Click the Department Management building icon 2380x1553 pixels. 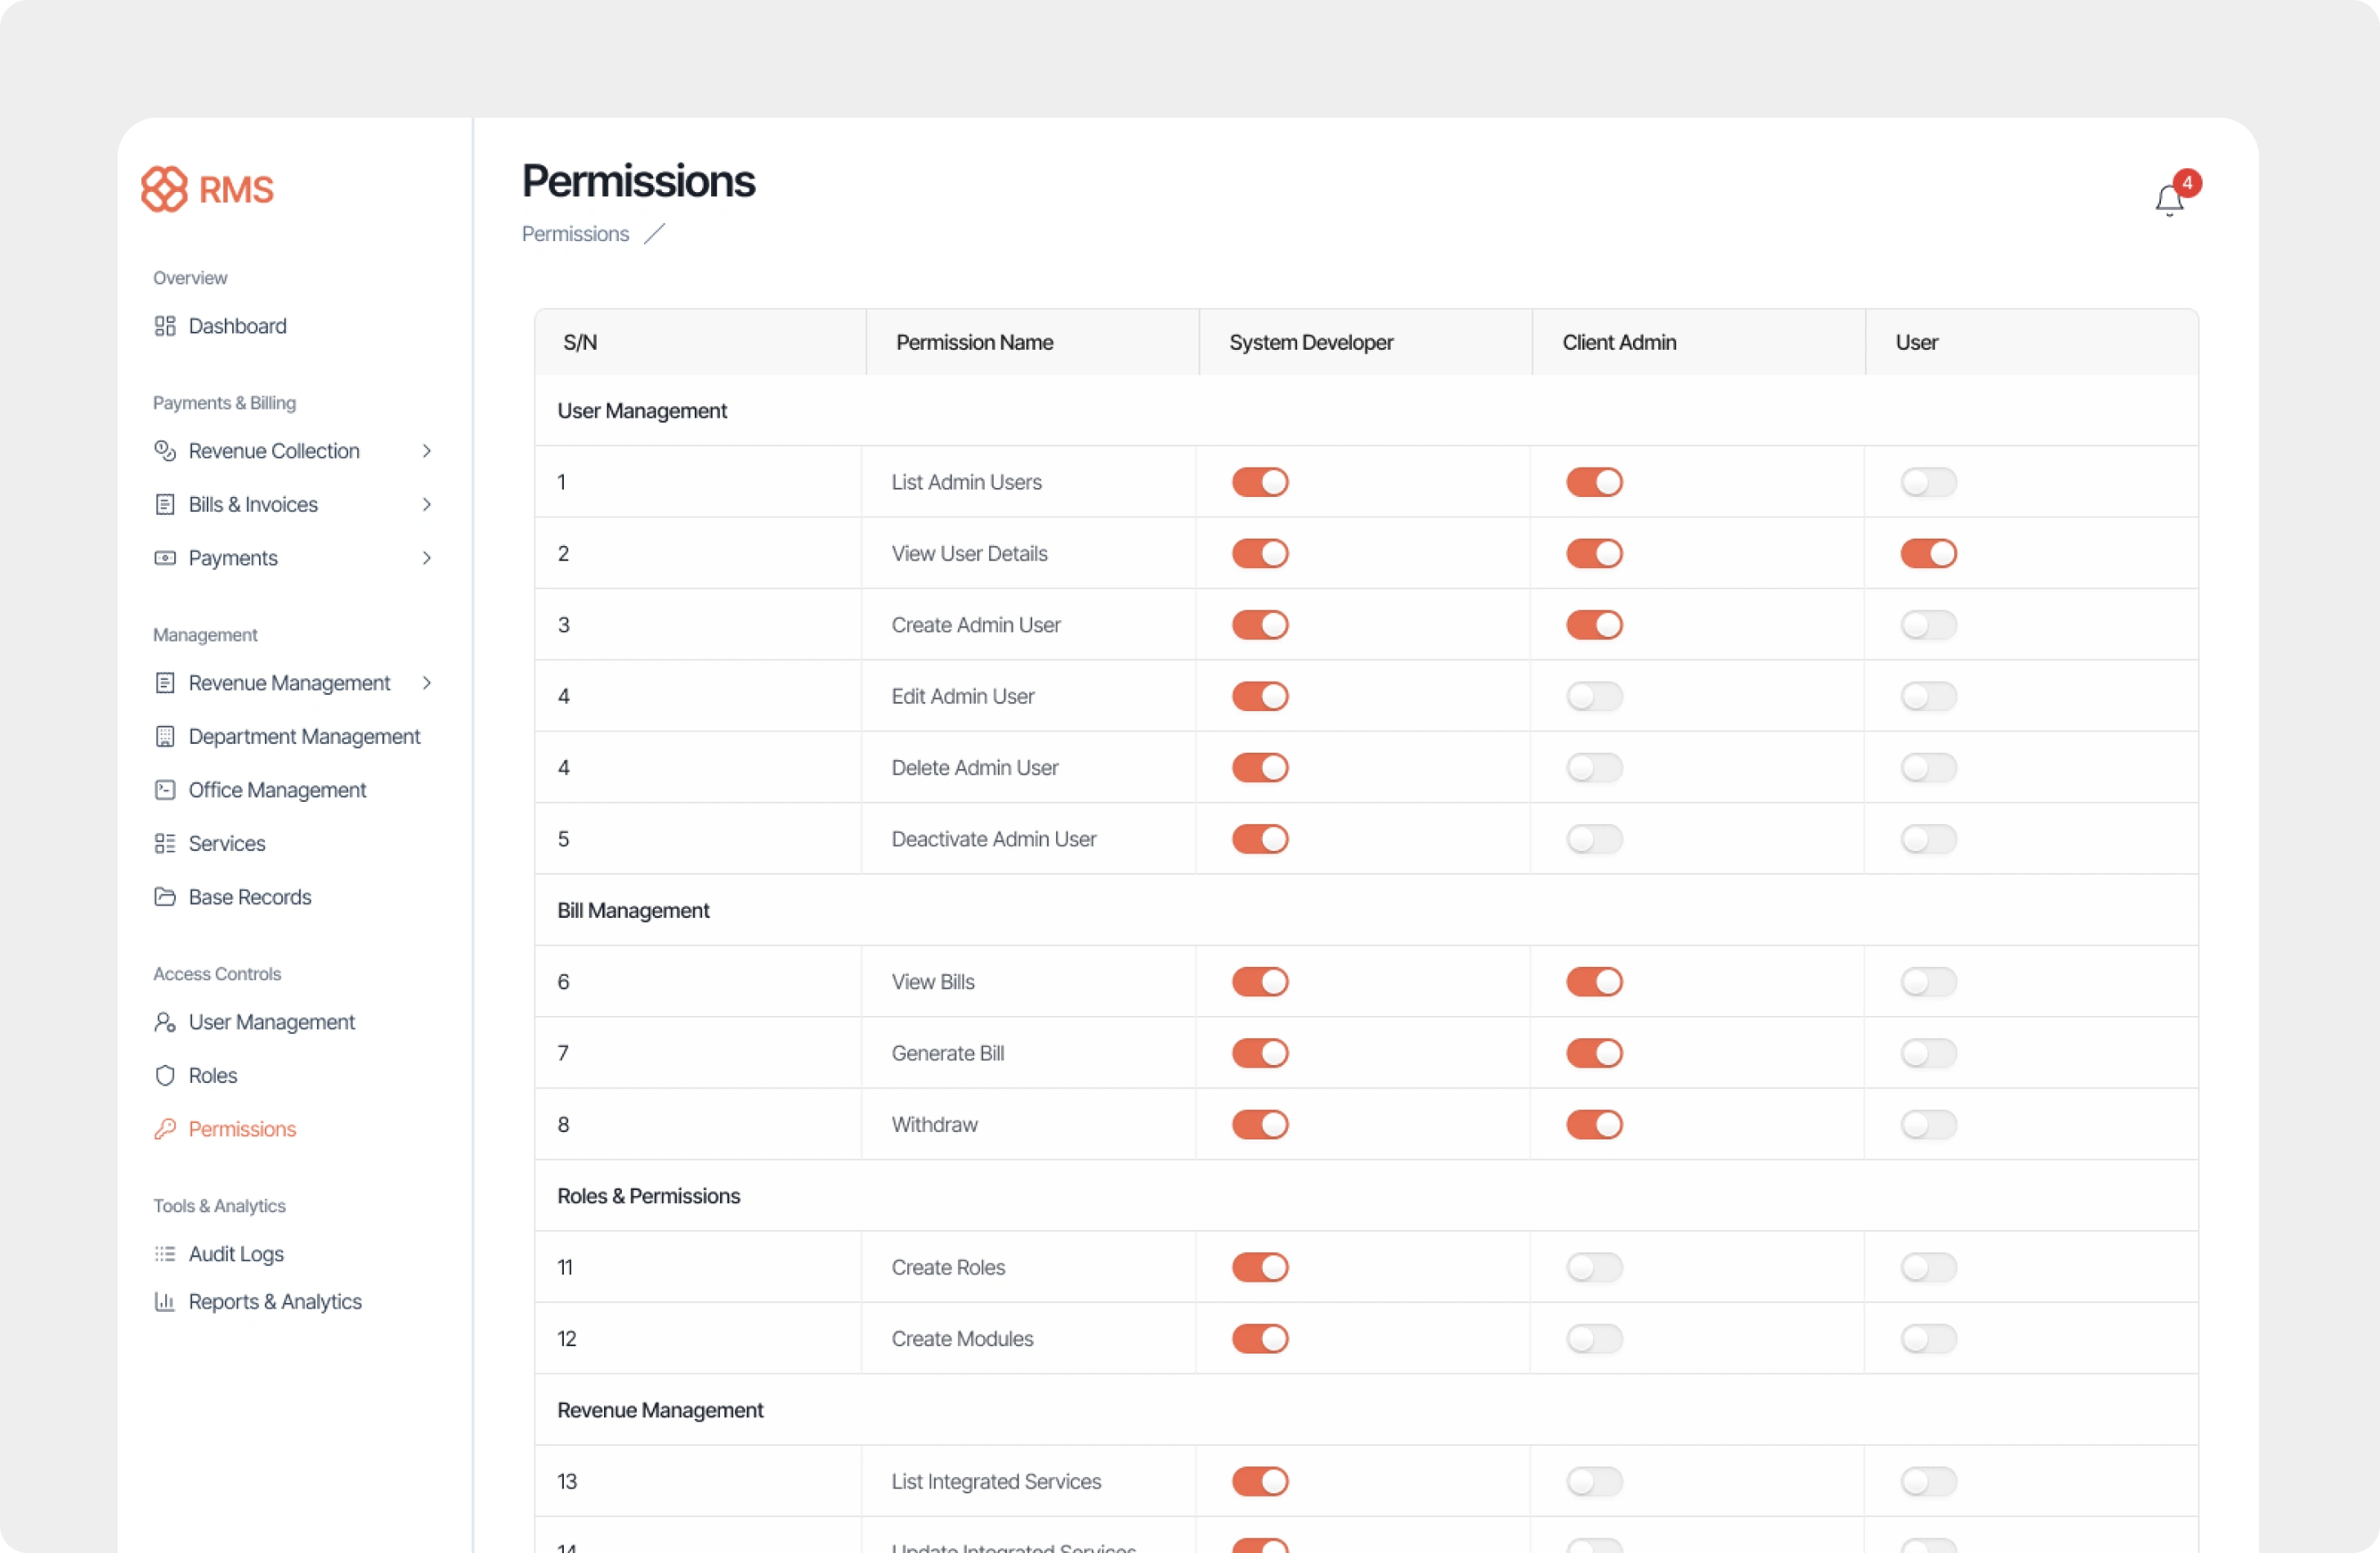(x=165, y=737)
